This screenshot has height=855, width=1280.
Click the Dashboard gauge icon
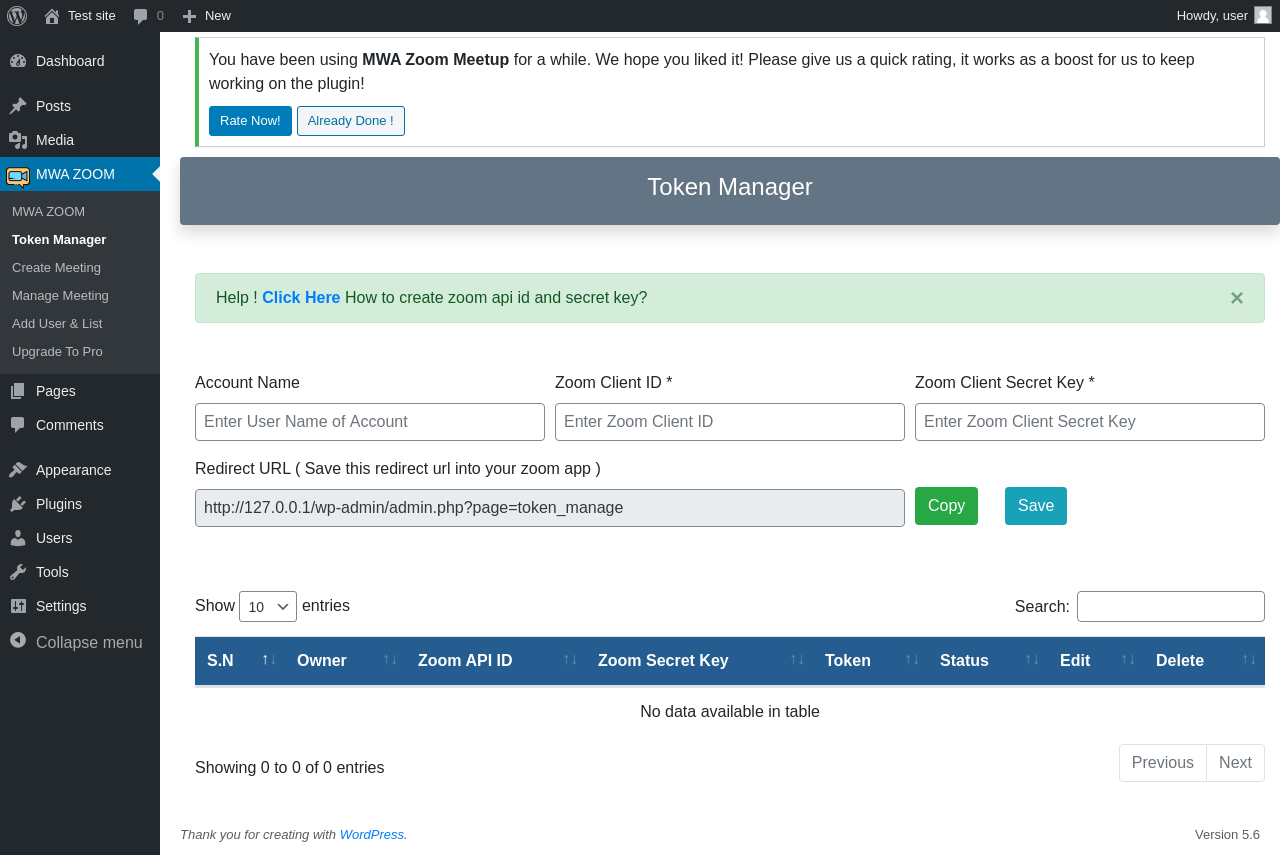point(18,61)
